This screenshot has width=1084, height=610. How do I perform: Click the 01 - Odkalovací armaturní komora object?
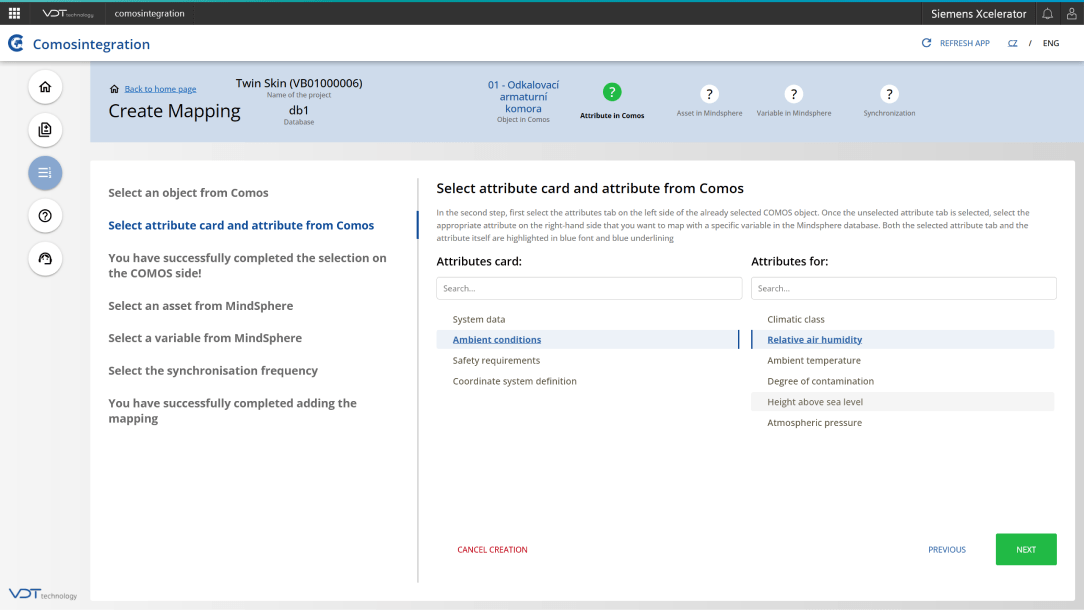tap(523, 97)
